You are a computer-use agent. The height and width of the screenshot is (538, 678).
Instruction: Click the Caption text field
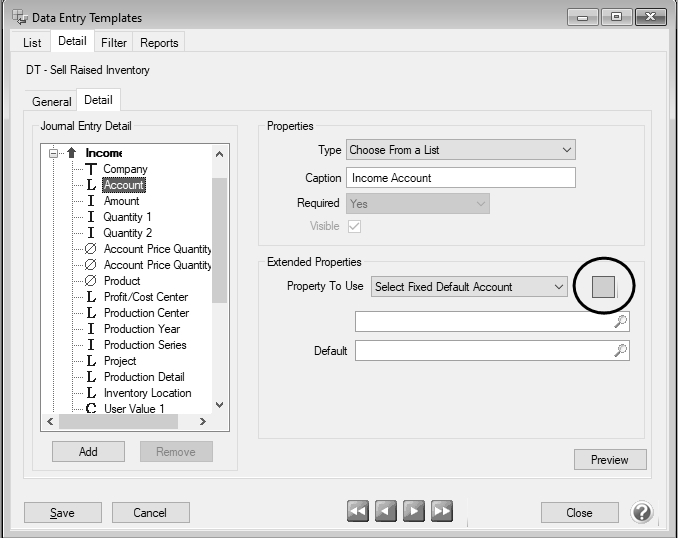pyautogui.click(x=460, y=178)
